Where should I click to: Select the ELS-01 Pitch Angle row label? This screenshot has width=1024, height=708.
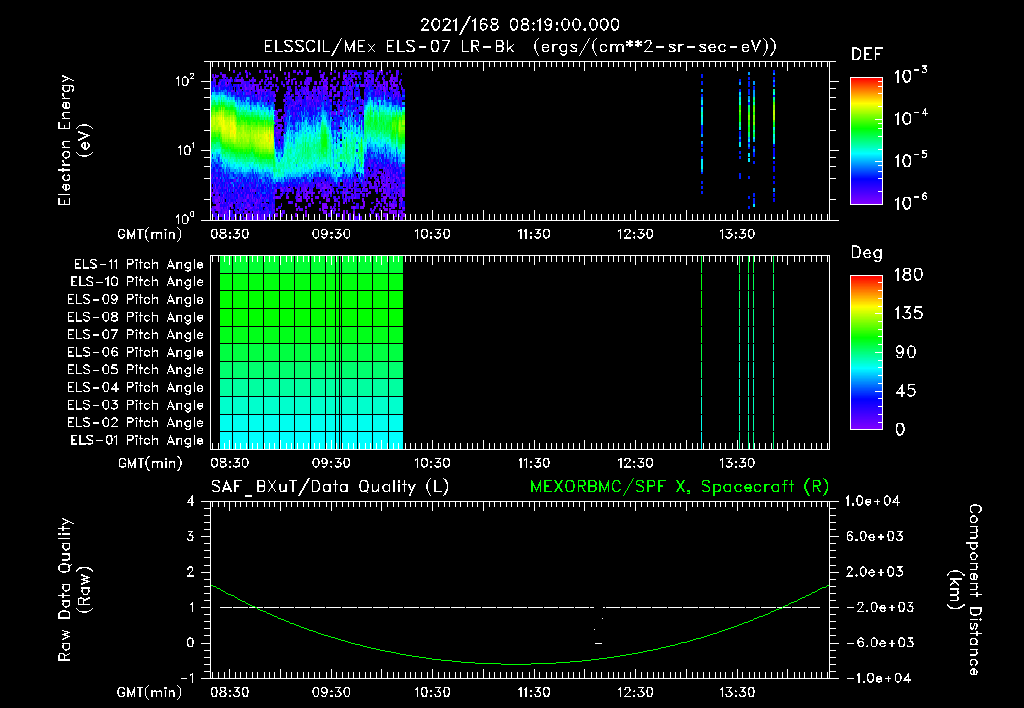click(x=136, y=440)
